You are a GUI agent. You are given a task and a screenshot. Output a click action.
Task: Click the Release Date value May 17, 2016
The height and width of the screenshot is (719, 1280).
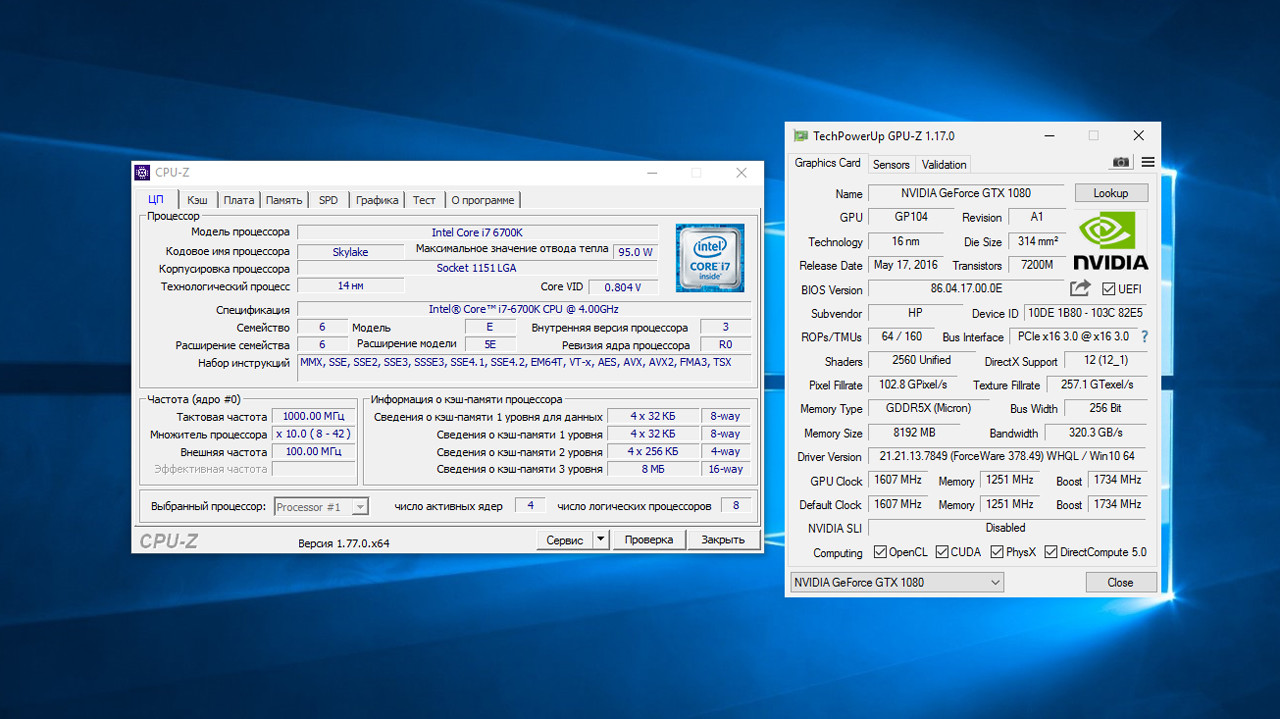pyautogui.click(x=906, y=265)
